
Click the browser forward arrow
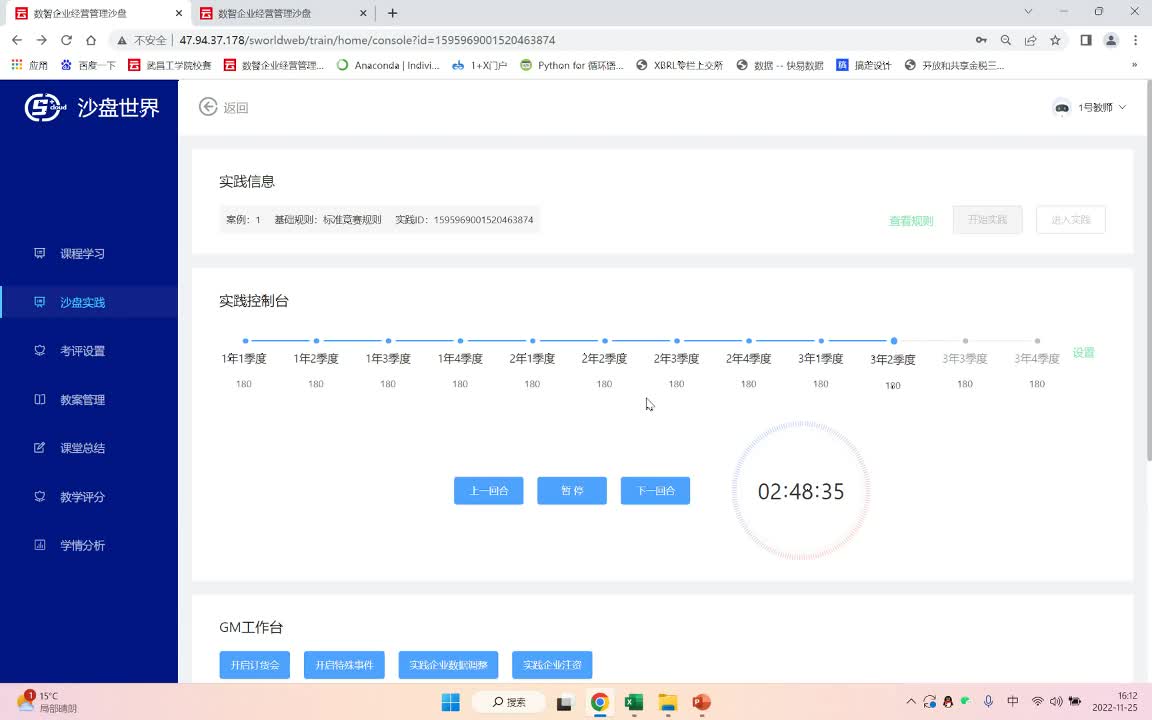41,40
